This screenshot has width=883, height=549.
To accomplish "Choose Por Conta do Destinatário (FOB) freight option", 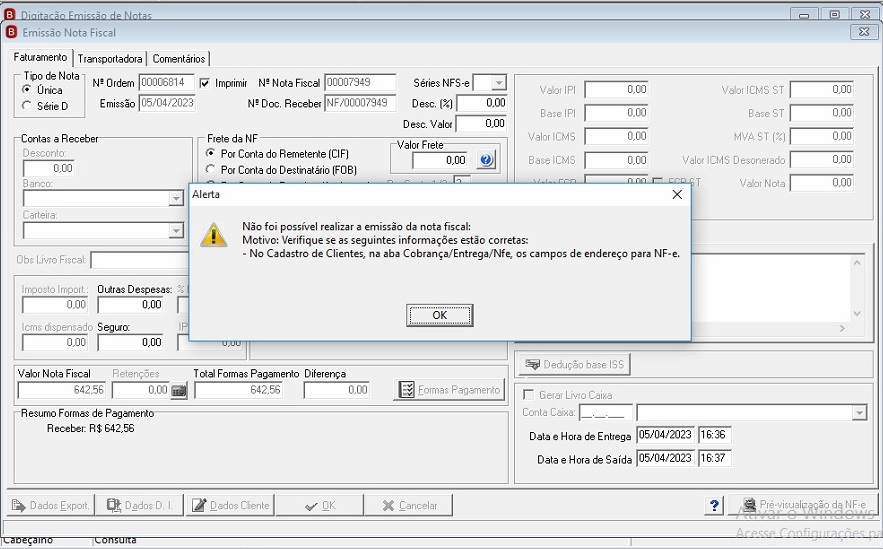I will click(211, 169).
